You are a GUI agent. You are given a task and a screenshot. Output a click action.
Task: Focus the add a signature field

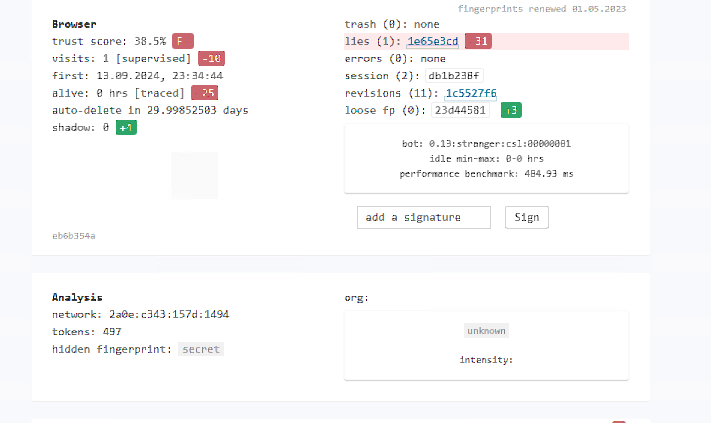point(424,217)
